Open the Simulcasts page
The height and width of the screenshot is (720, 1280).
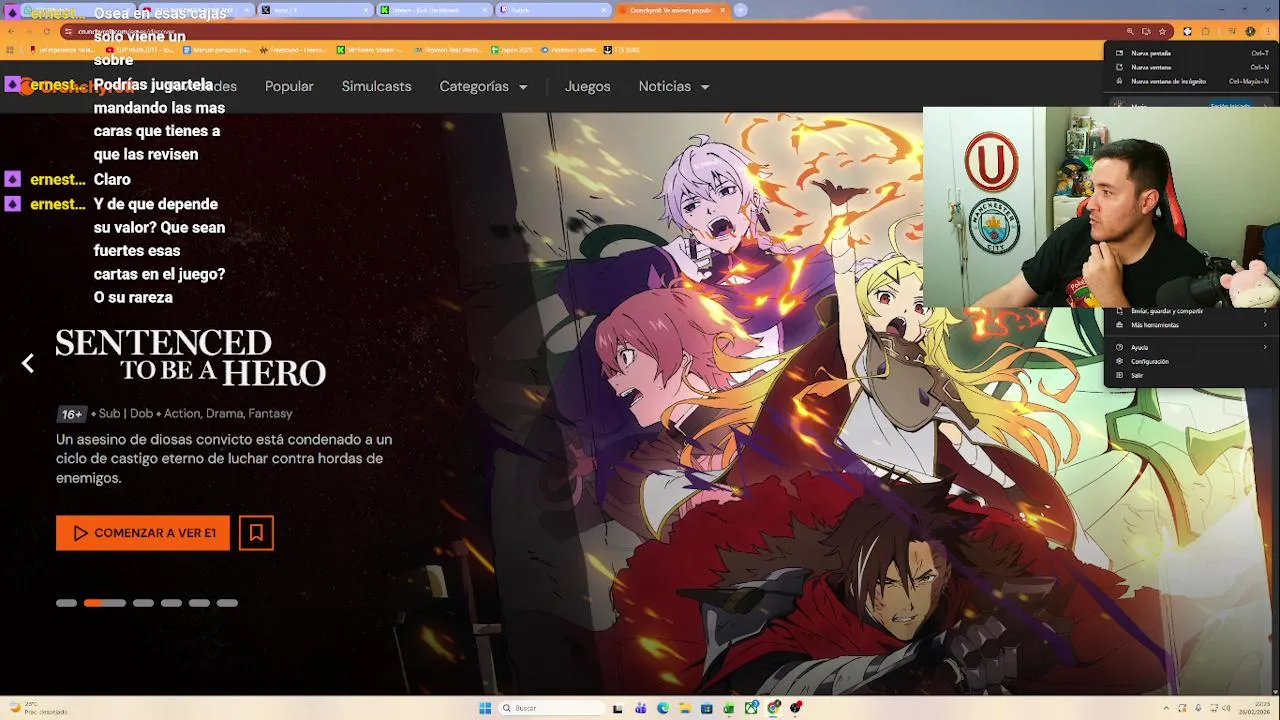pos(376,86)
